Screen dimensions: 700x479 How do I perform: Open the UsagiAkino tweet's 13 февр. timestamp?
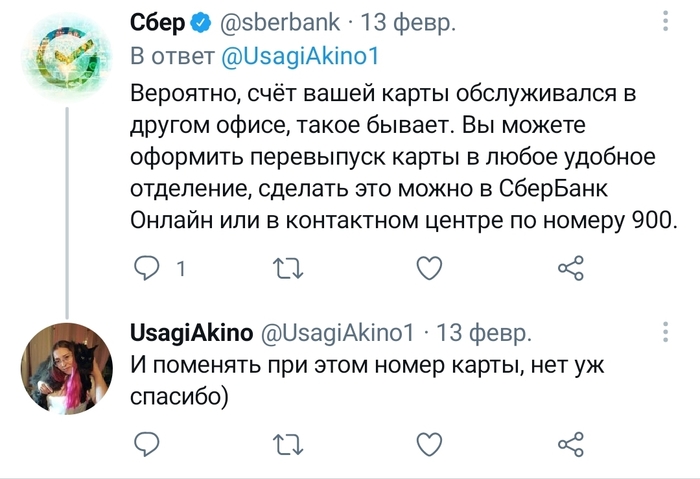pos(485,332)
